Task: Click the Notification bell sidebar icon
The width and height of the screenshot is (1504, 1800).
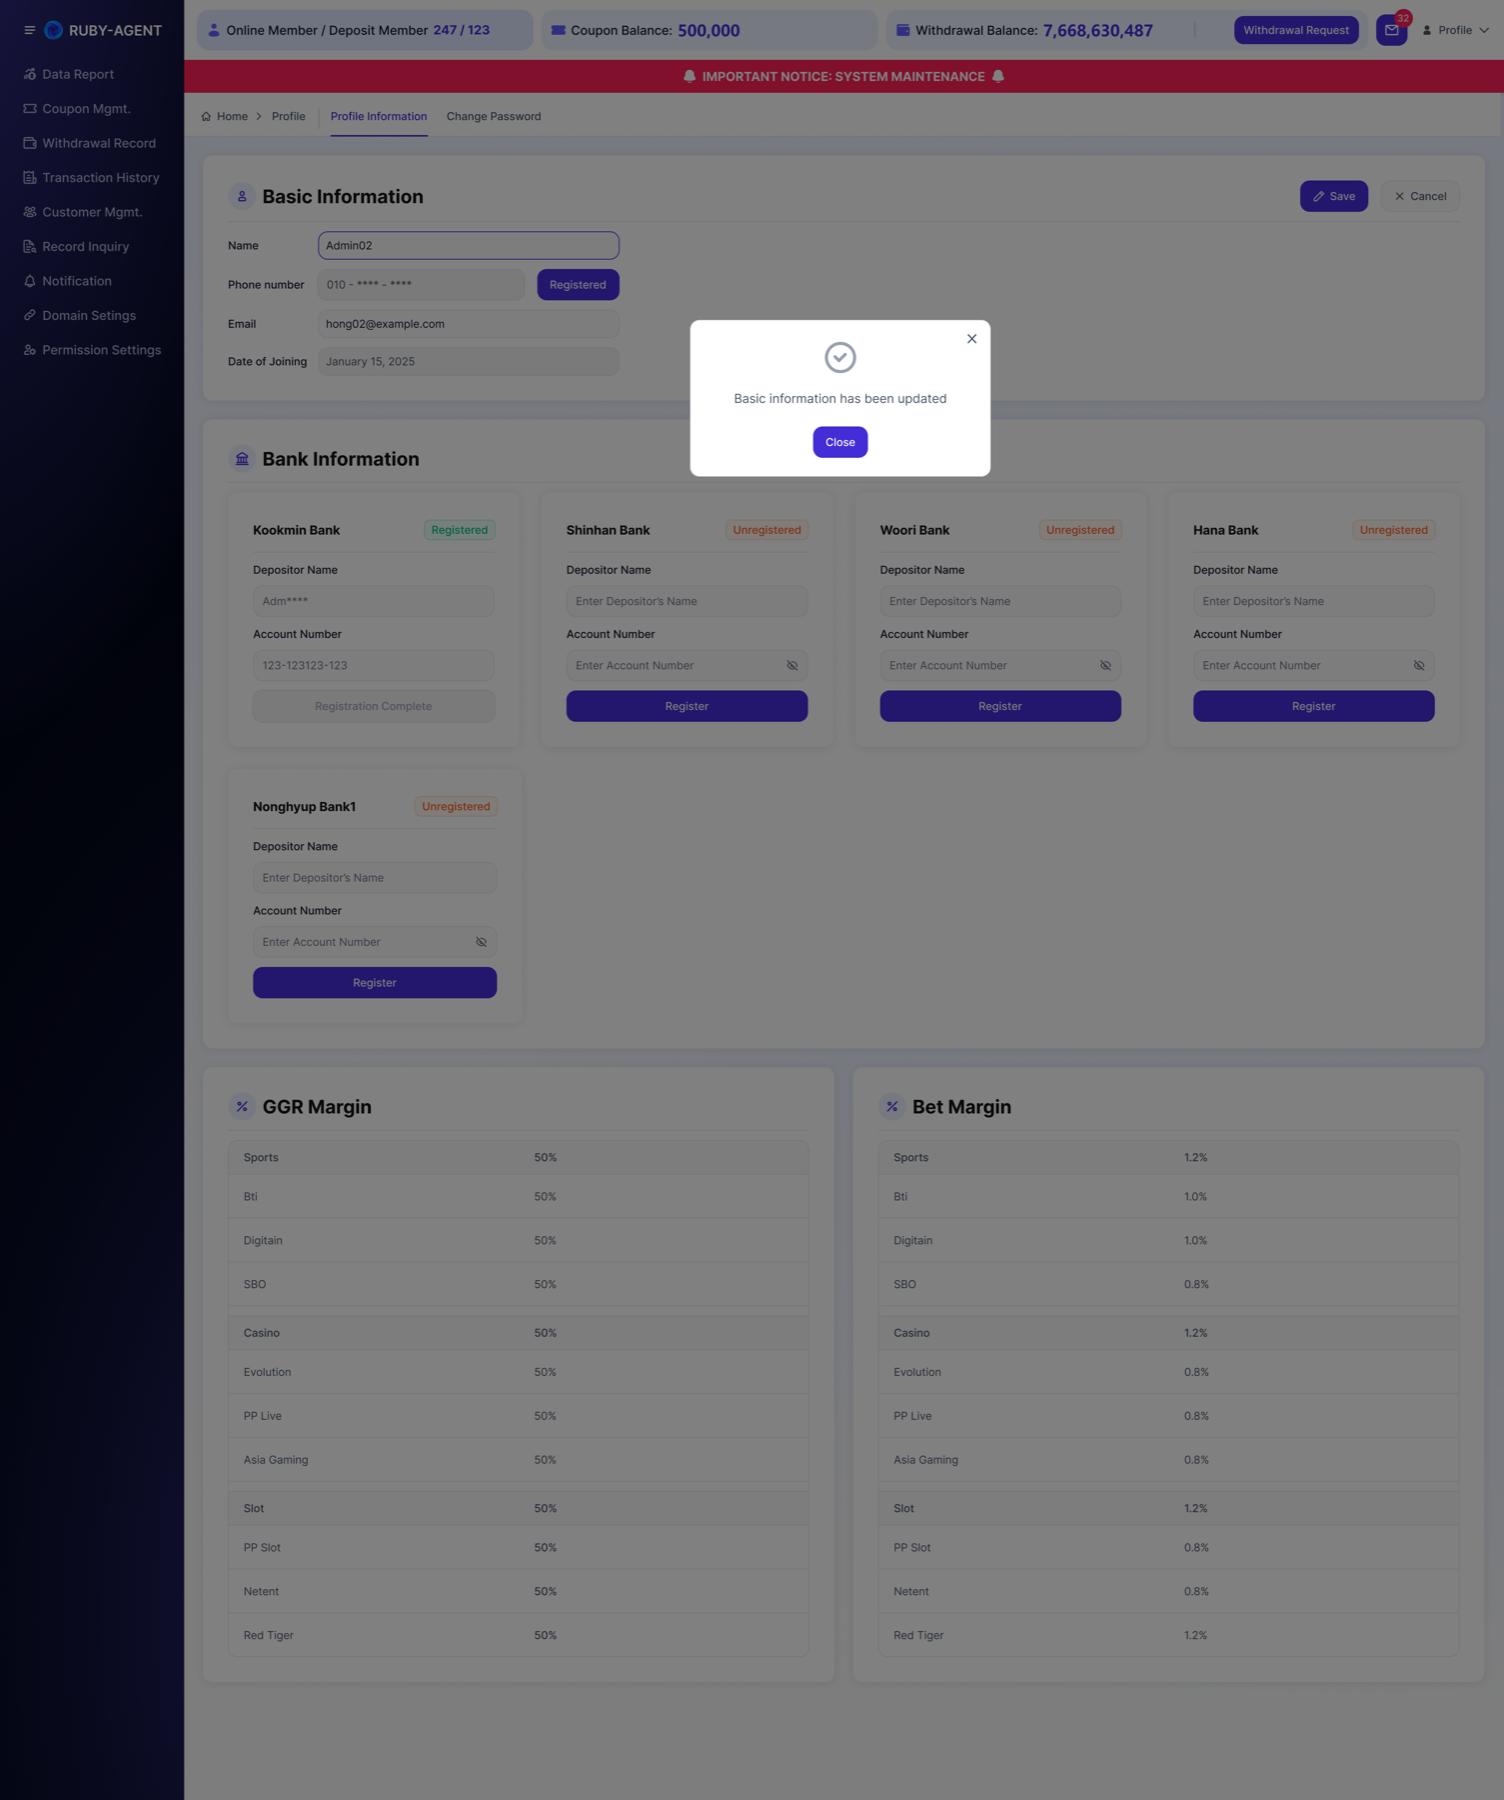Action: coord(30,281)
